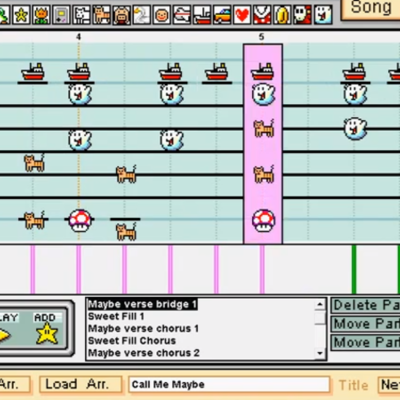400x400 pixels.
Task: Click the parts list scroll down arrow
Action: tap(320, 353)
